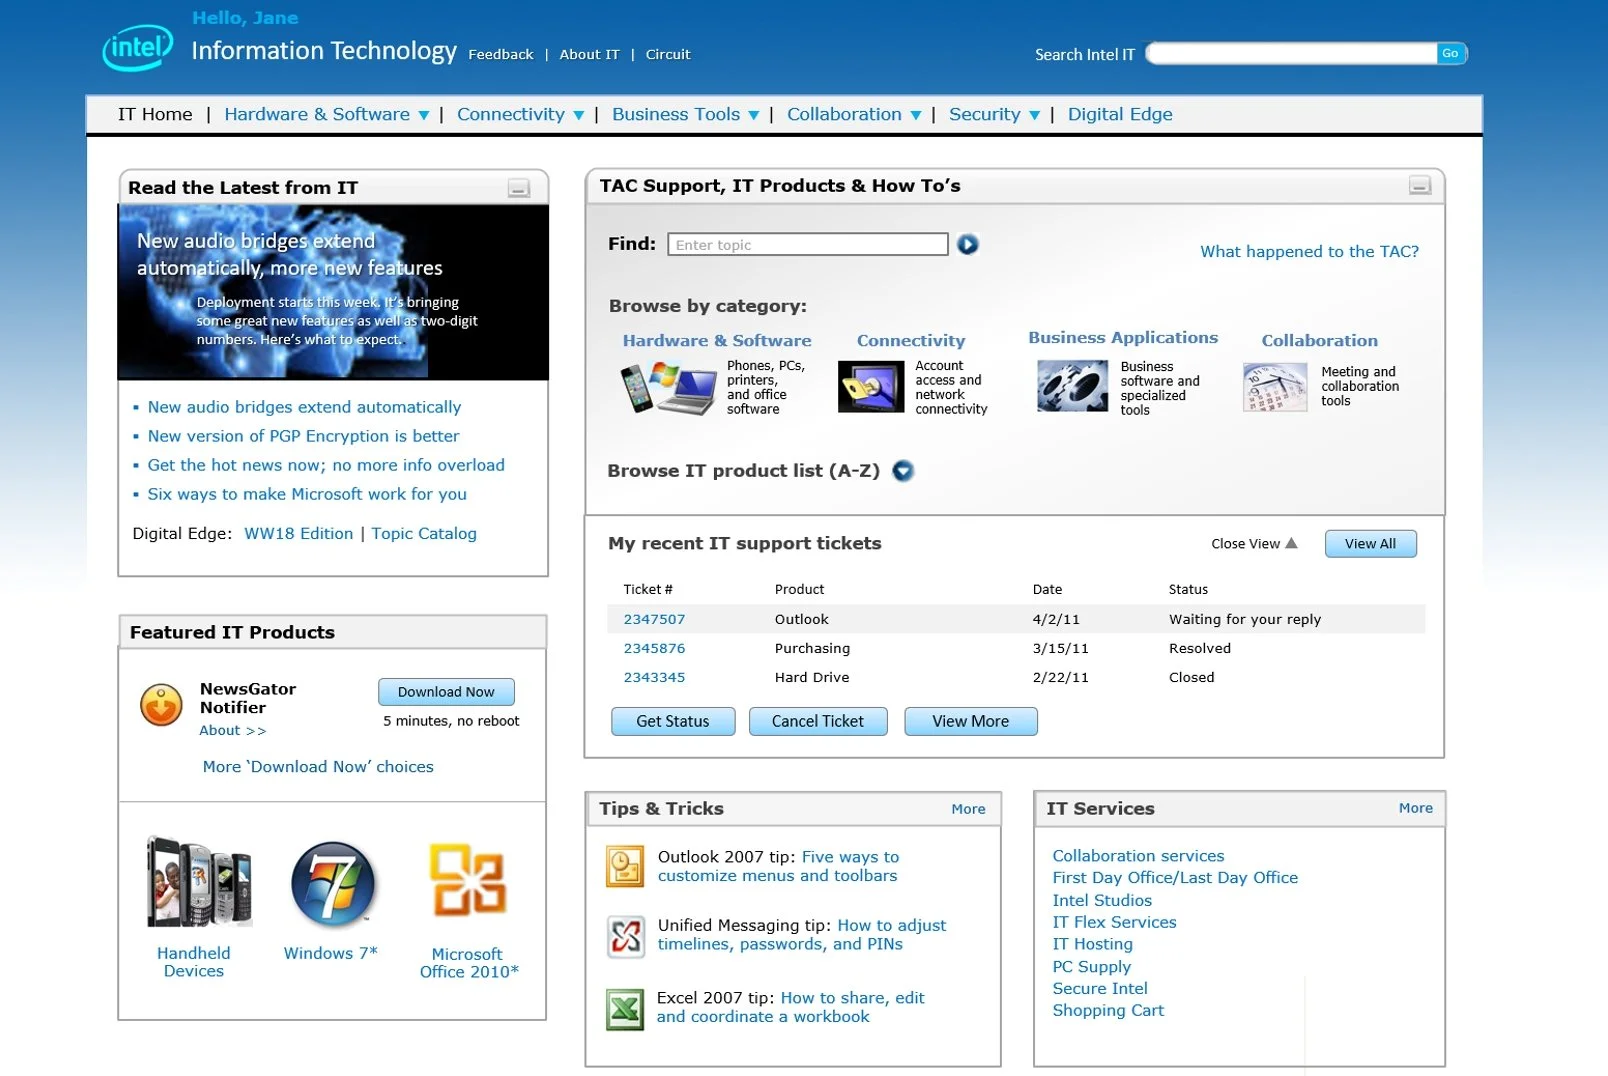Click the Unified Messaging tip icon

pos(626,937)
